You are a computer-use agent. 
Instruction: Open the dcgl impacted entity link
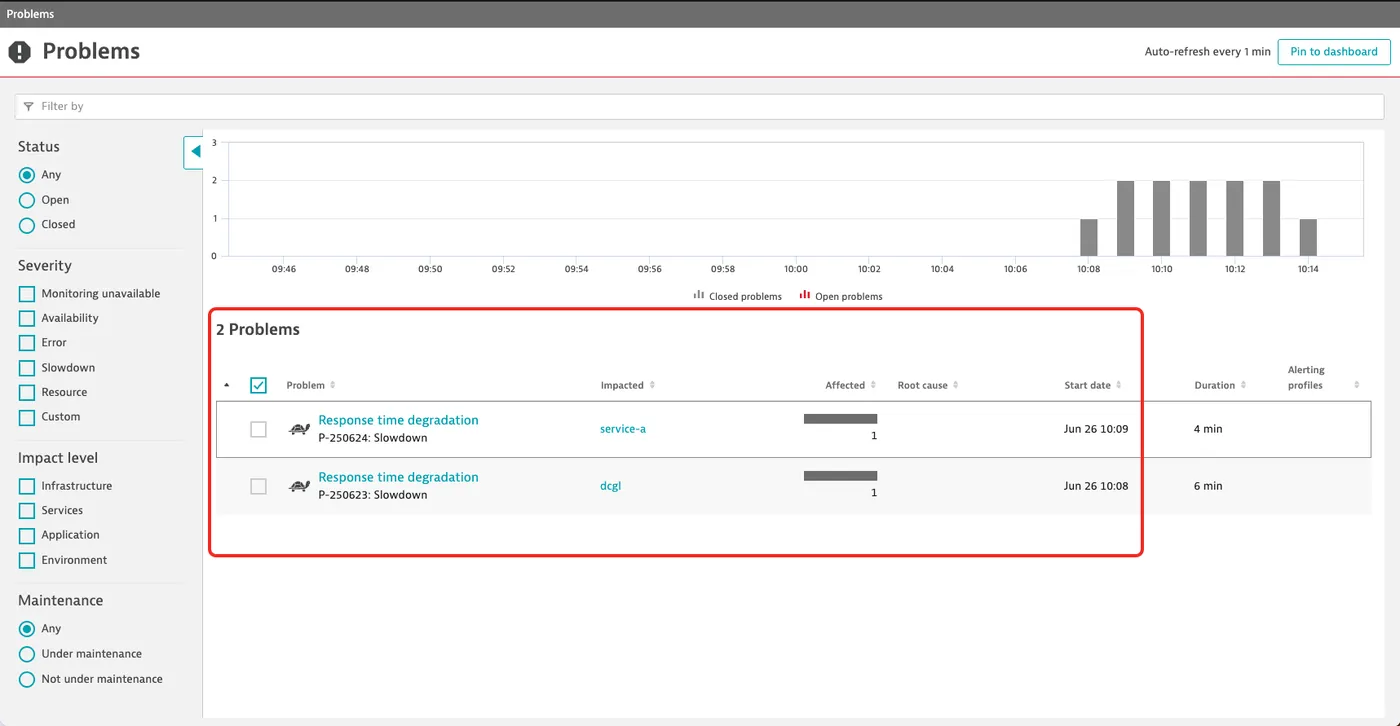pyautogui.click(x=610, y=486)
